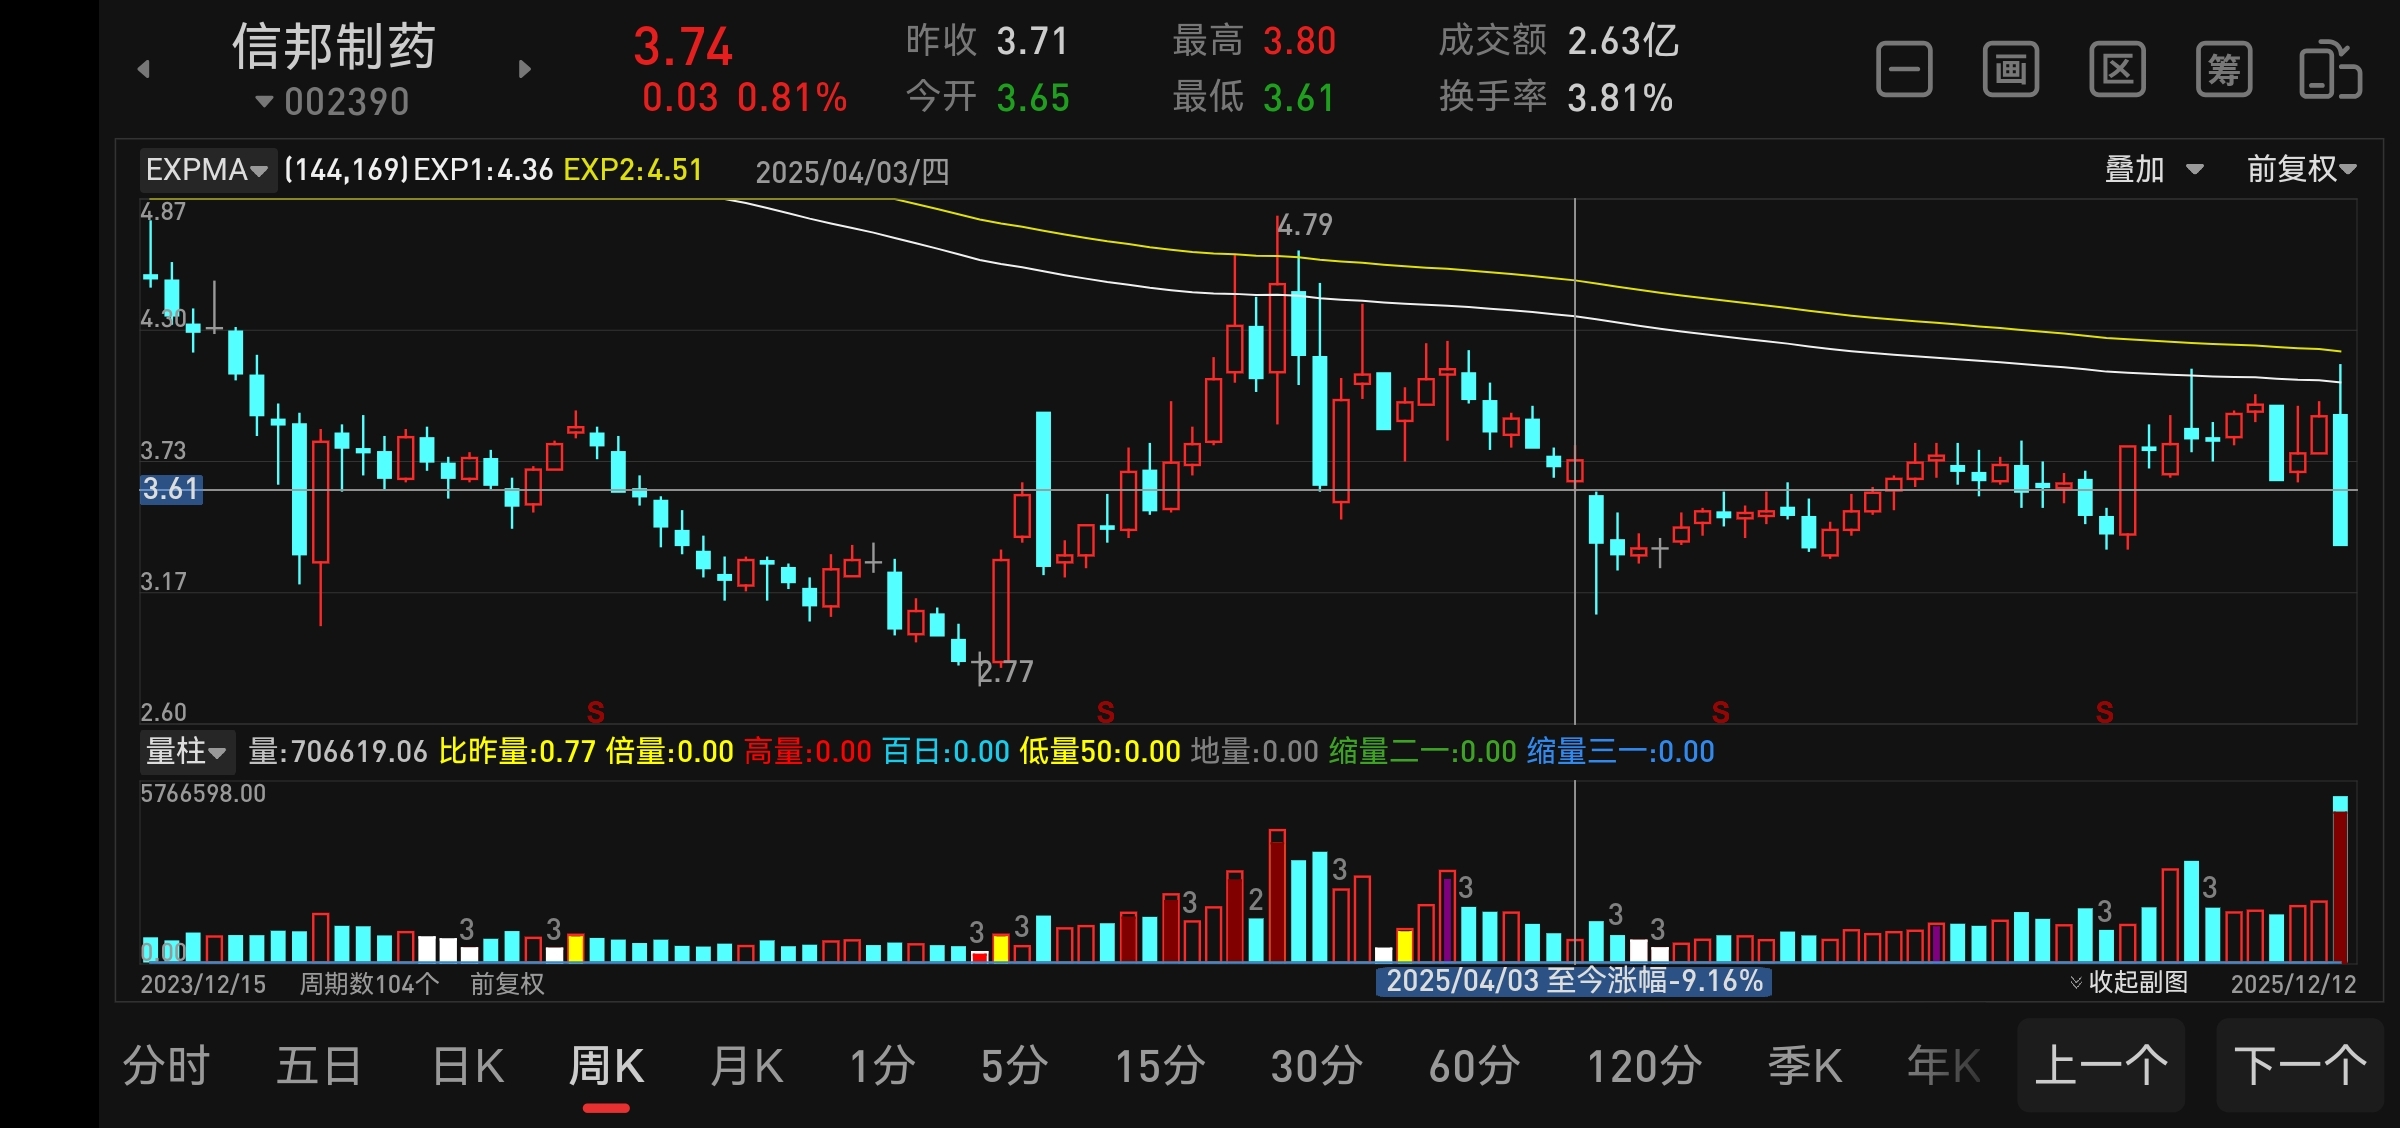Expand stock code 002390 selector
This screenshot has width=2400, height=1128.
(x=333, y=102)
